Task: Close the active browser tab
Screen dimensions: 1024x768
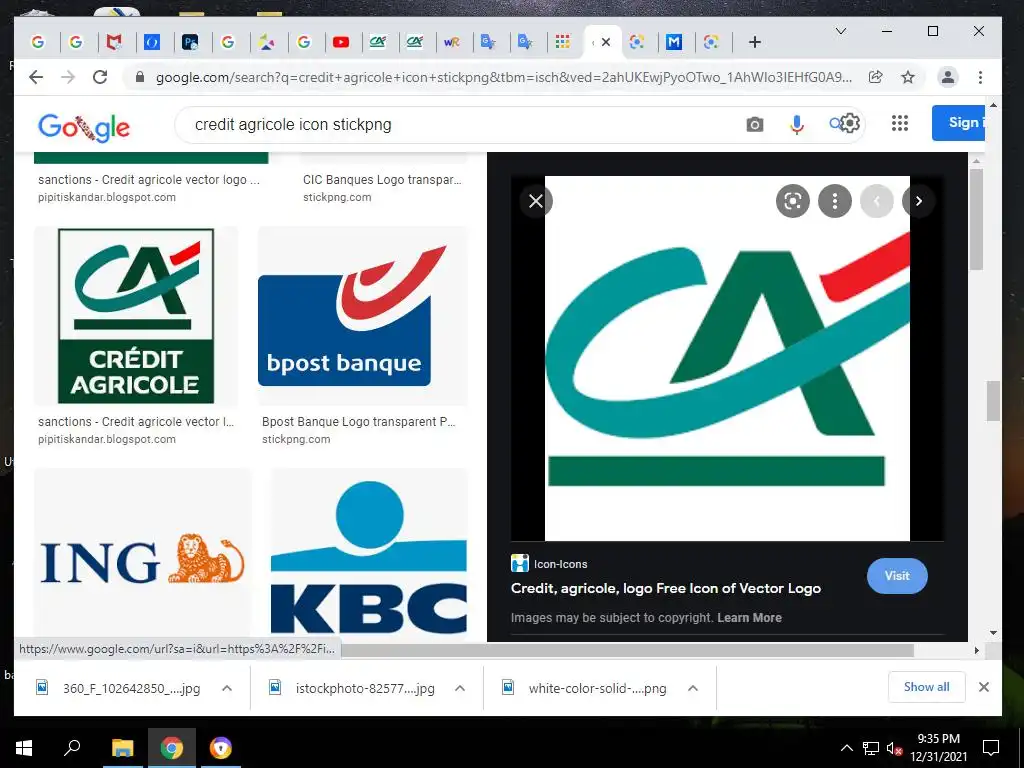Action: pos(606,42)
